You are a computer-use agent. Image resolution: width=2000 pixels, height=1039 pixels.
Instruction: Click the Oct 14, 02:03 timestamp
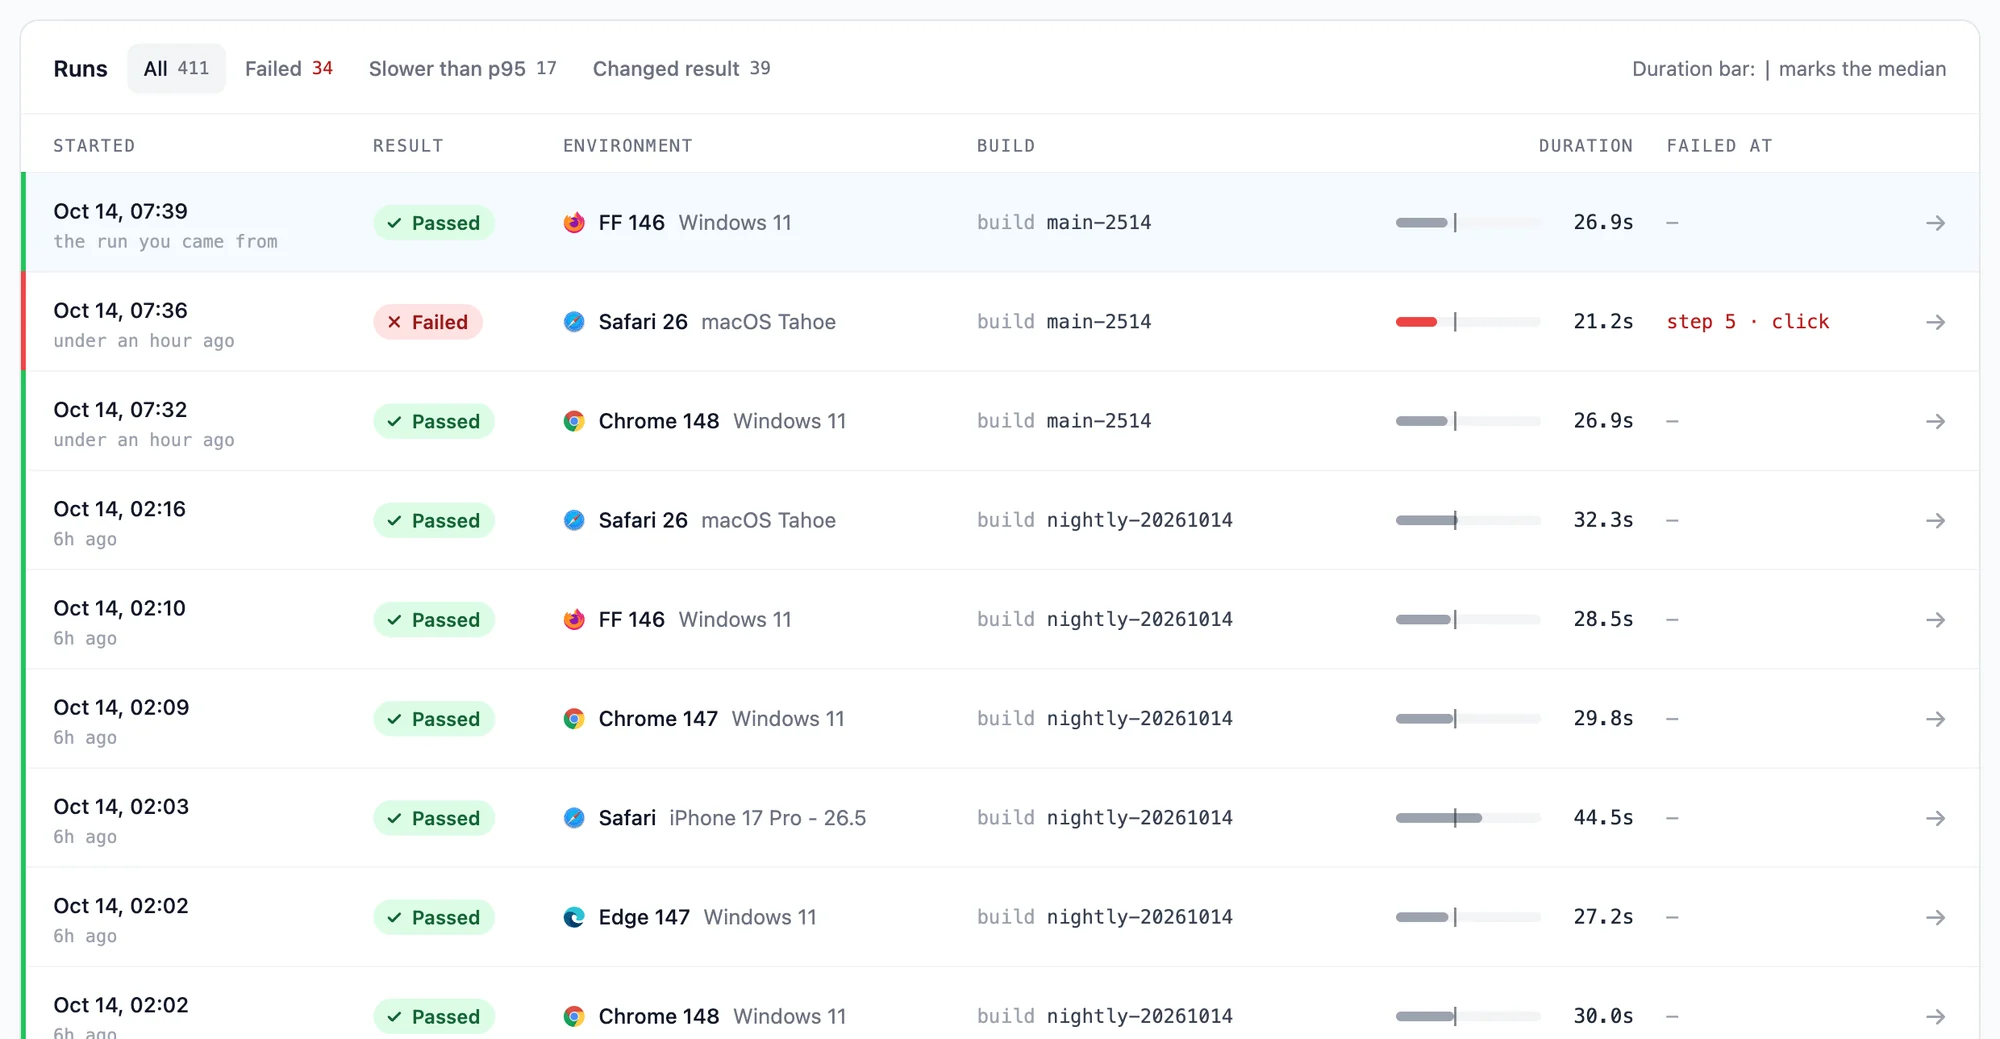point(121,807)
